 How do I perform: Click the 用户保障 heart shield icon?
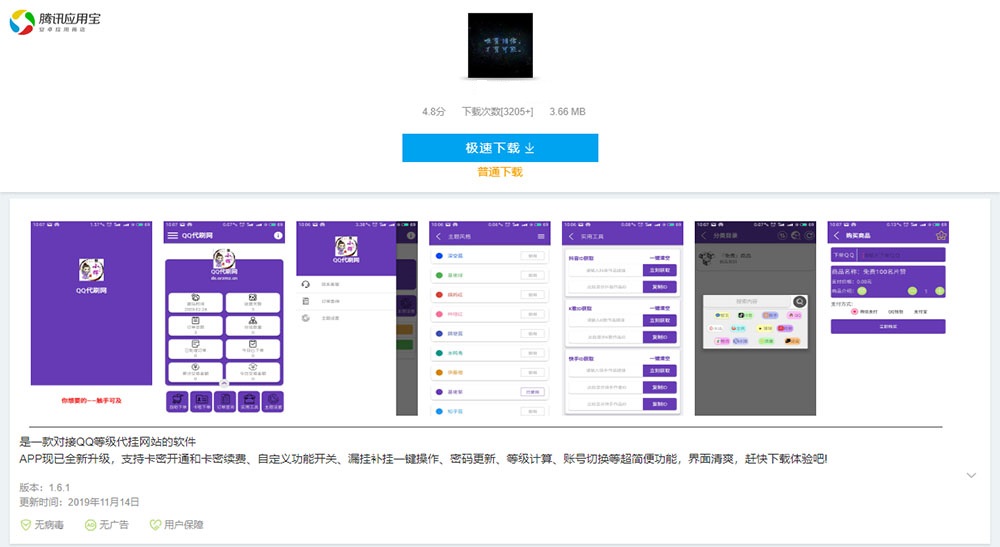click(x=155, y=525)
